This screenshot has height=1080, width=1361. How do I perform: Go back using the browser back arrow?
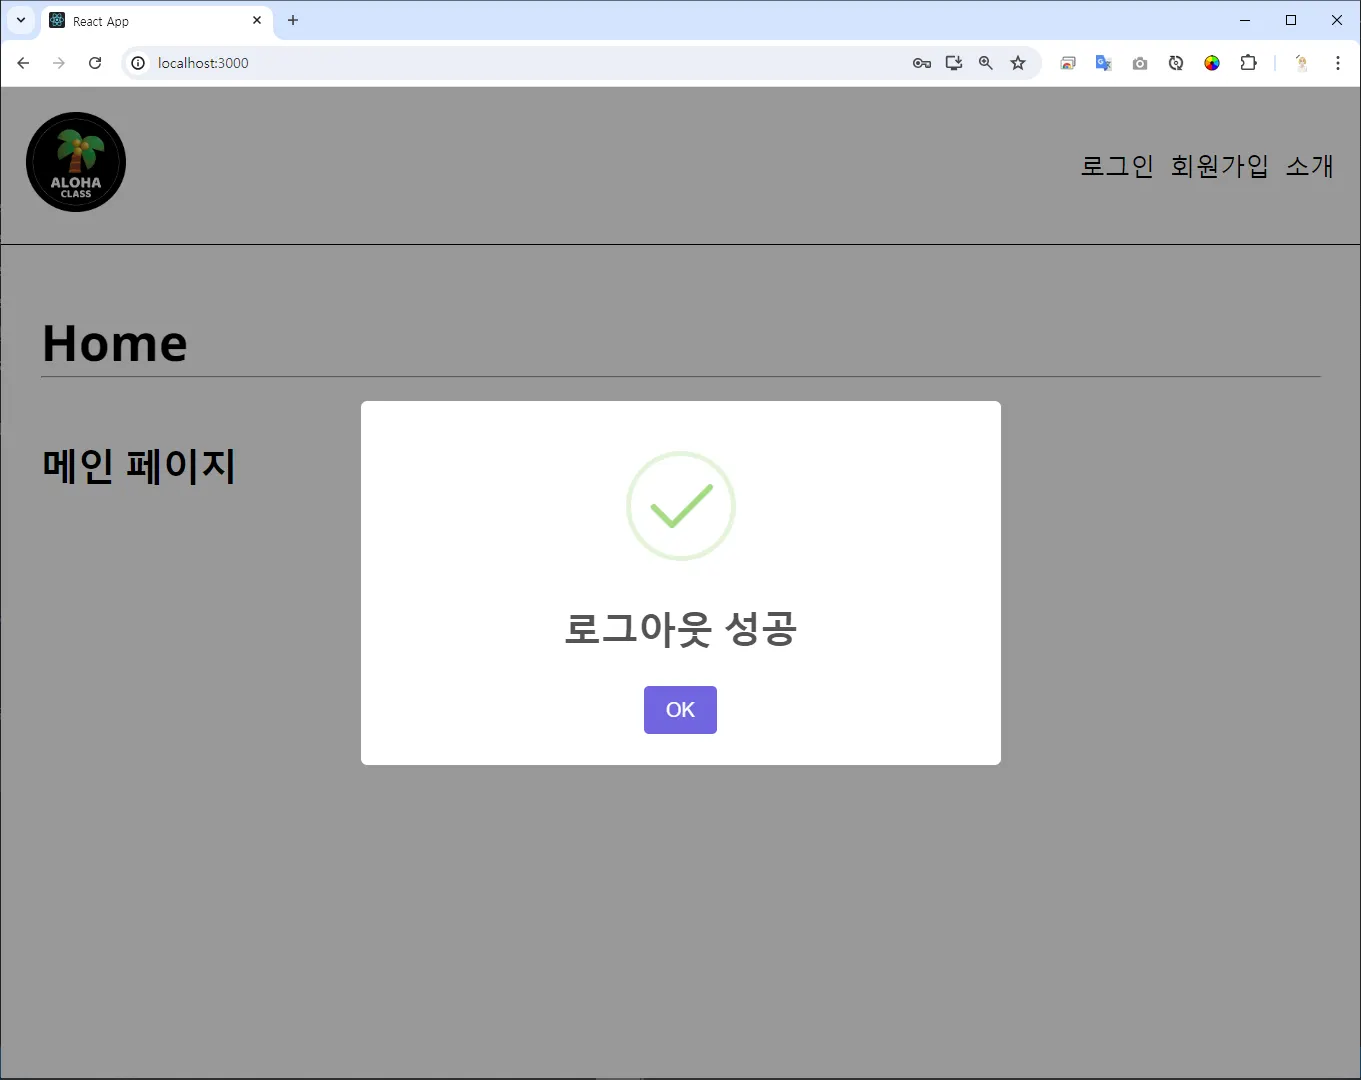[23, 63]
